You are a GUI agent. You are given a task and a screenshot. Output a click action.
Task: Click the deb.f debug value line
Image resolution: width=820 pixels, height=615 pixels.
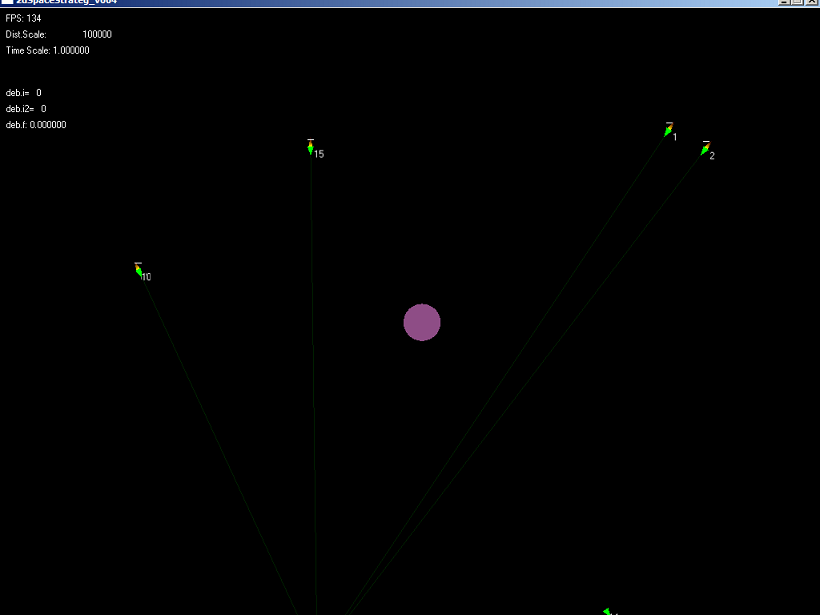(x=36, y=124)
